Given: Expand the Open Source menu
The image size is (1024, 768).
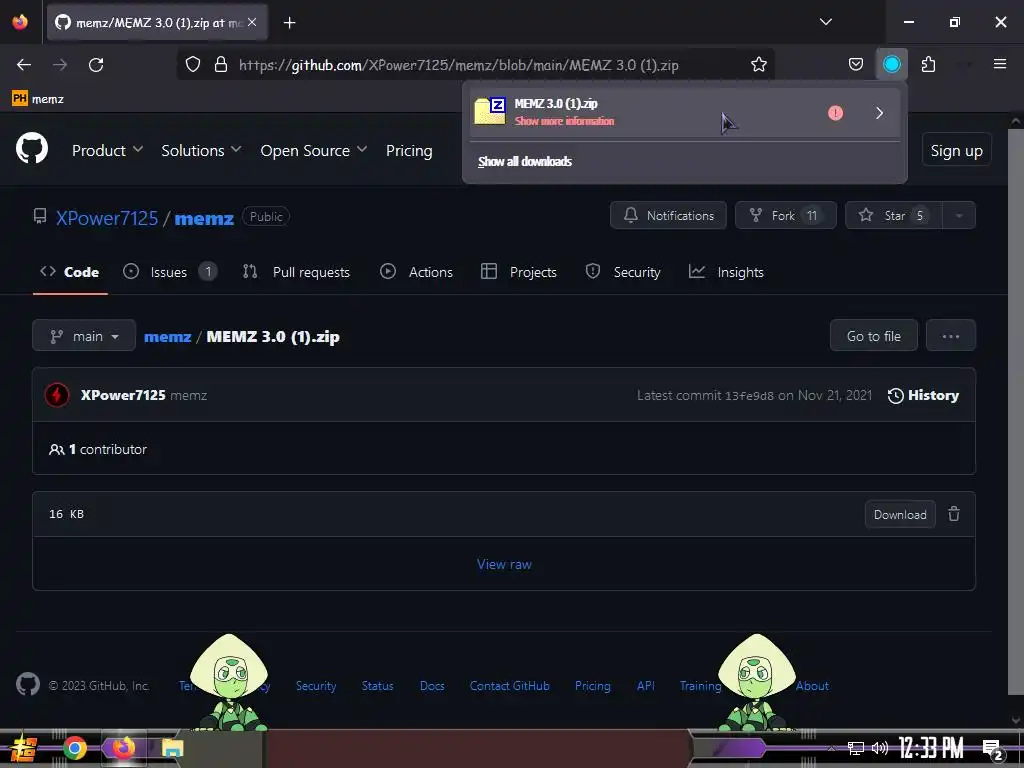Looking at the screenshot, I should tap(313, 150).
